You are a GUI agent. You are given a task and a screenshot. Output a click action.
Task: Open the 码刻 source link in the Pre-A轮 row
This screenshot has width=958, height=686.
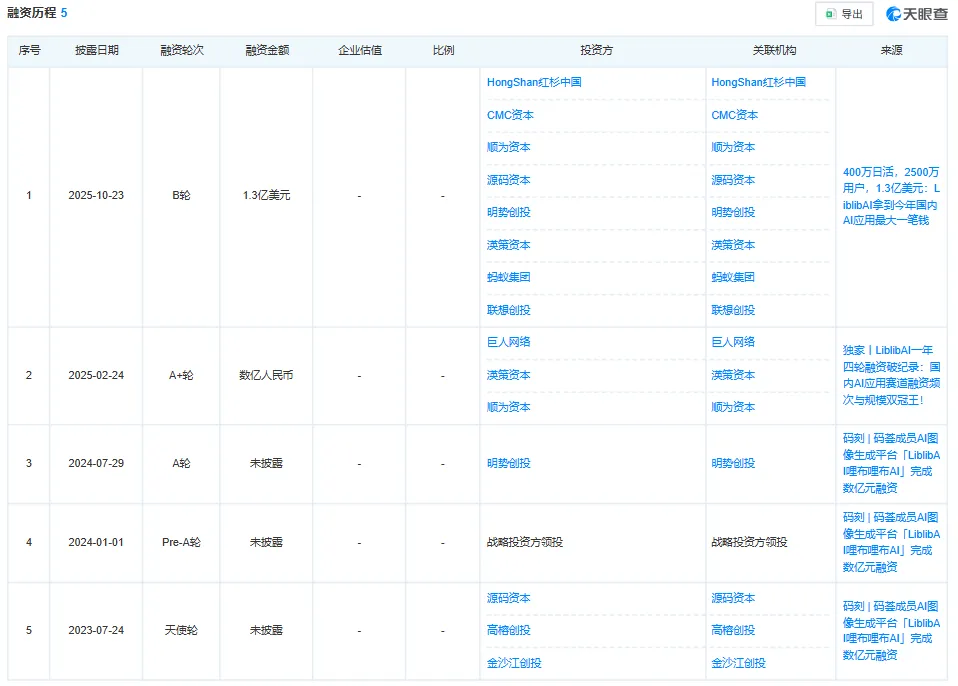891,542
